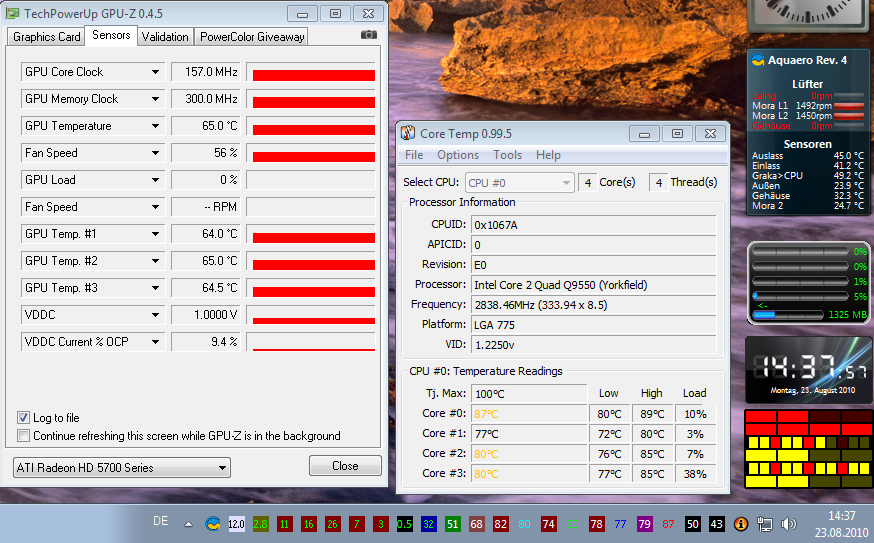874x543 pixels.
Task: Enable continue refreshing in background checkbox
Action: pyautogui.click(x=23, y=435)
